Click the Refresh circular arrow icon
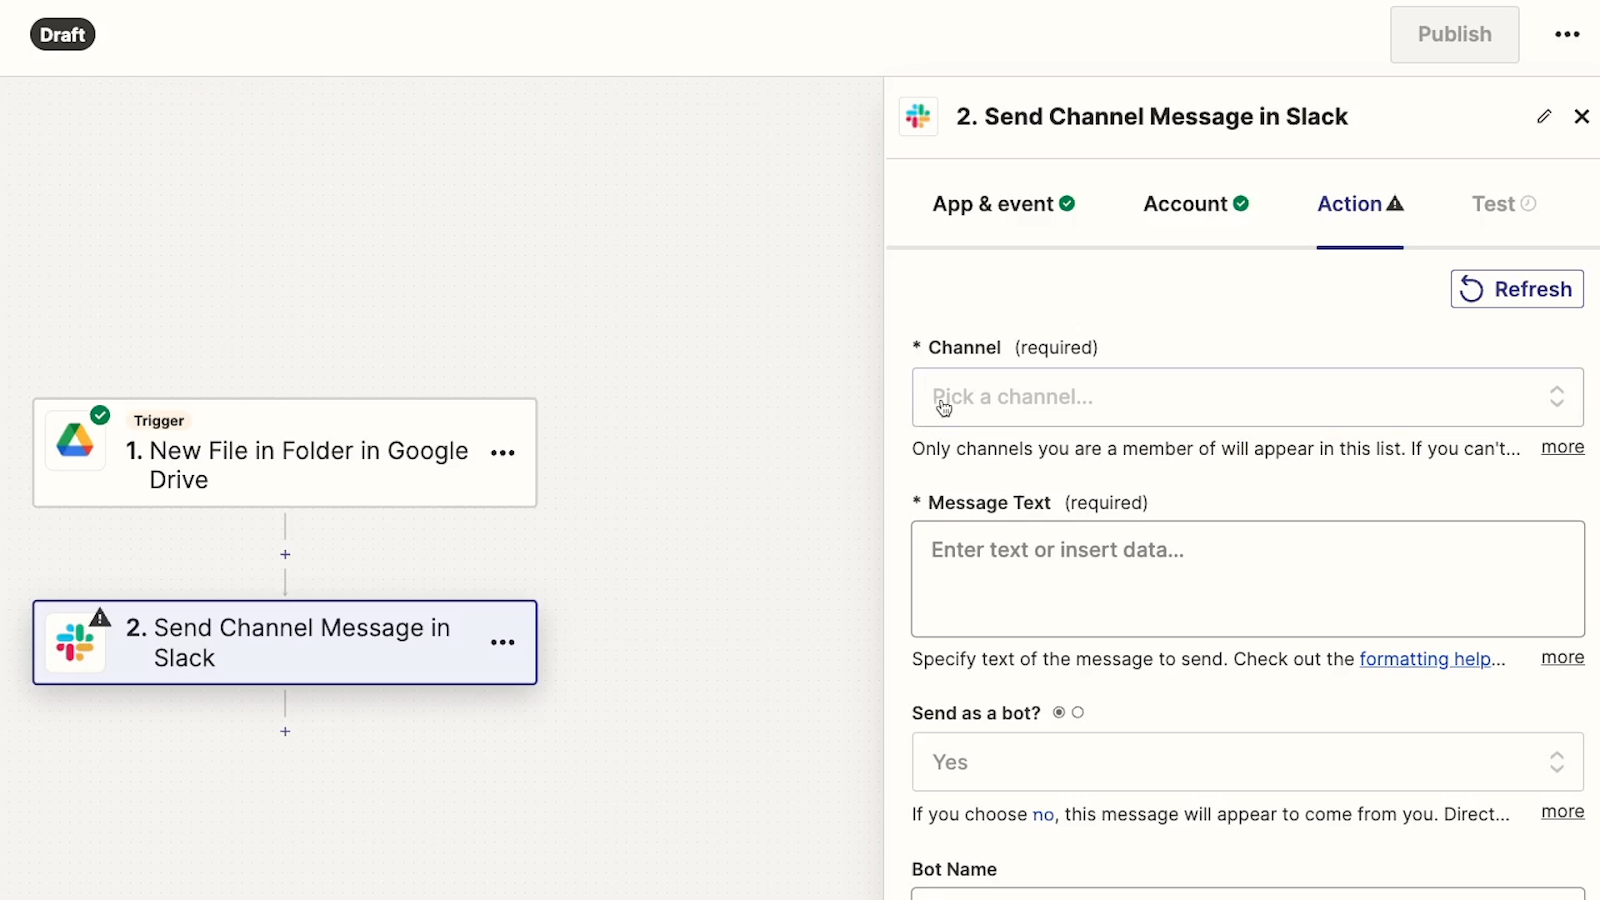This screenshot has width=1600, height=900. click(1471, 289)
